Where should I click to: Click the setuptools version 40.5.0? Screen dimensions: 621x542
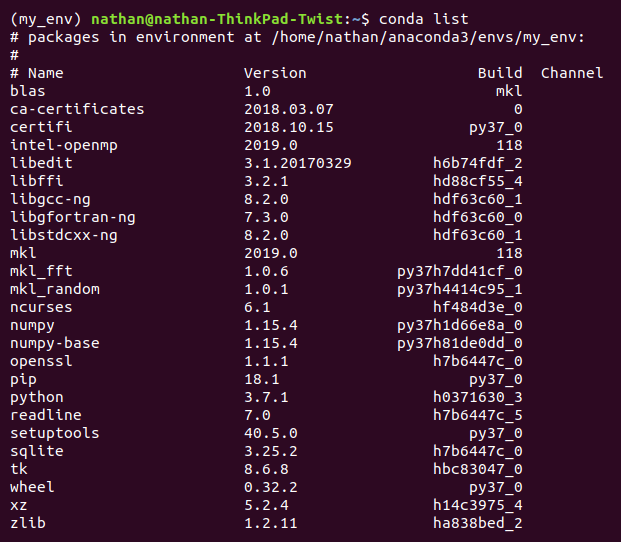tap(270, 433)
